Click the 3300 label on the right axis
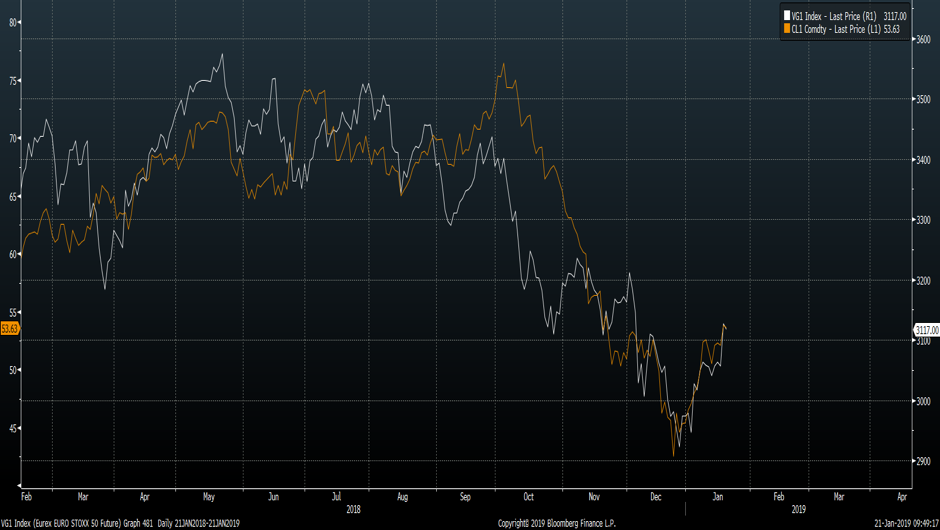940x530 pixels. pyautogui.click(x=923, y=220)
